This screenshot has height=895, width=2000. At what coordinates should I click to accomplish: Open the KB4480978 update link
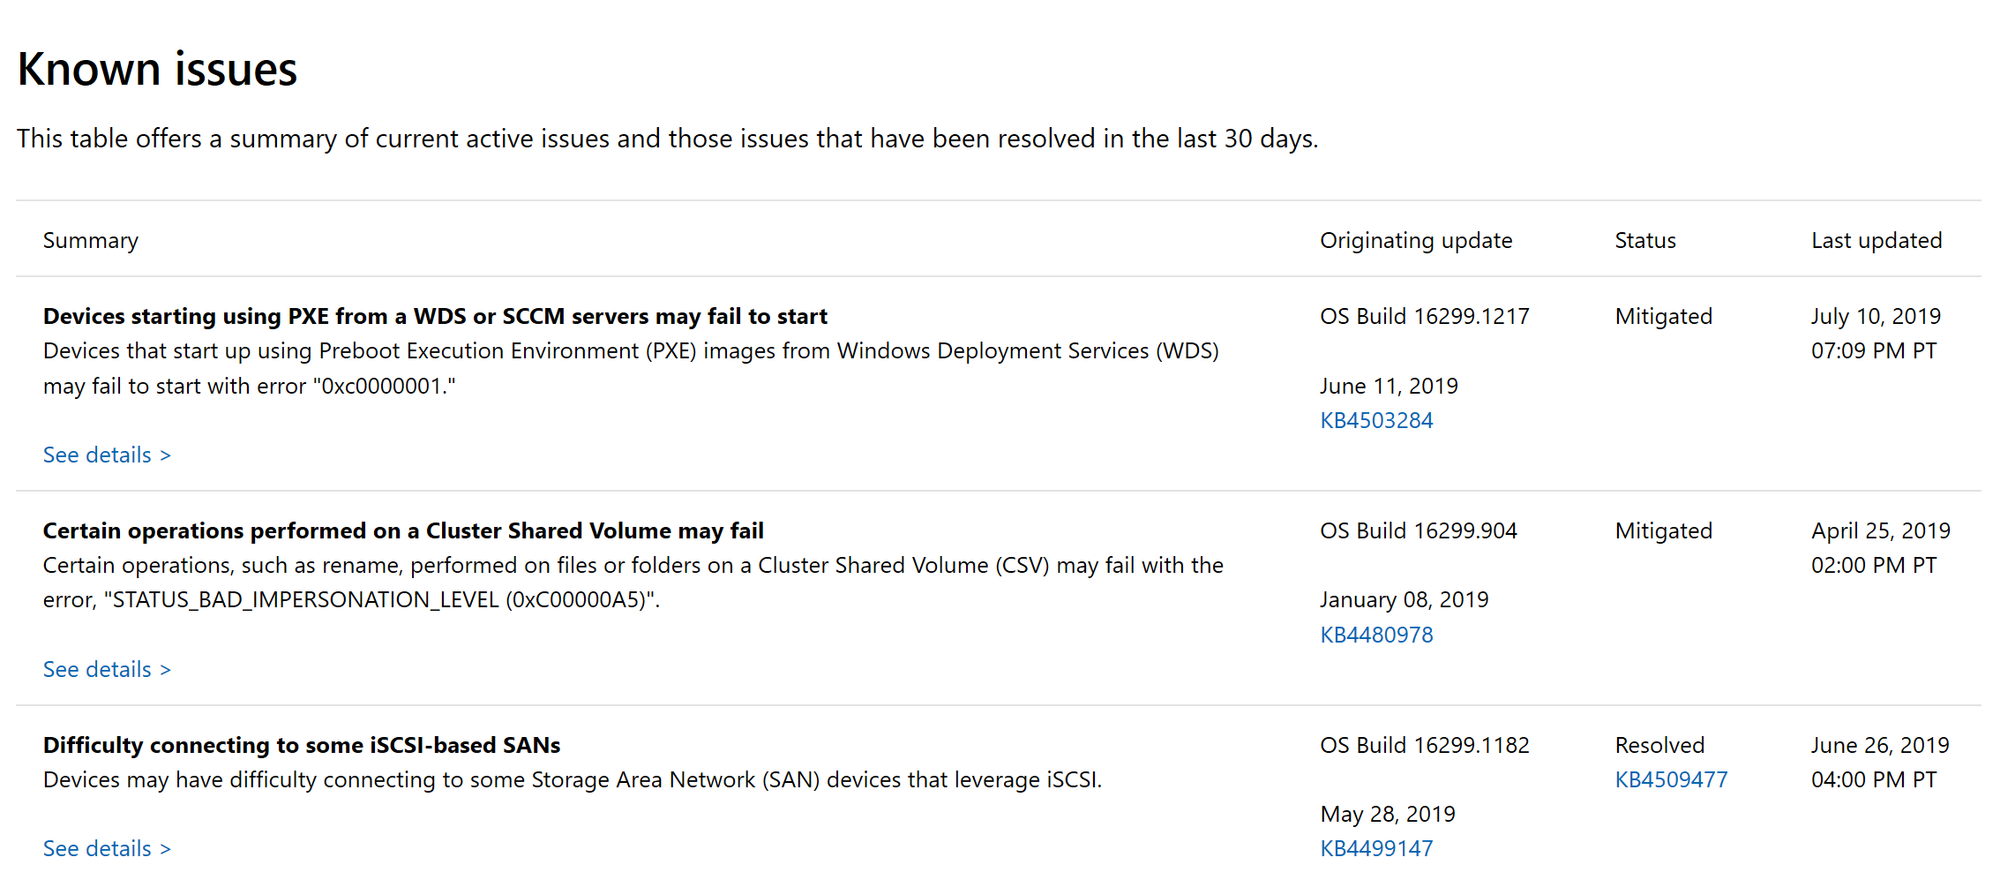(1376, 634)
